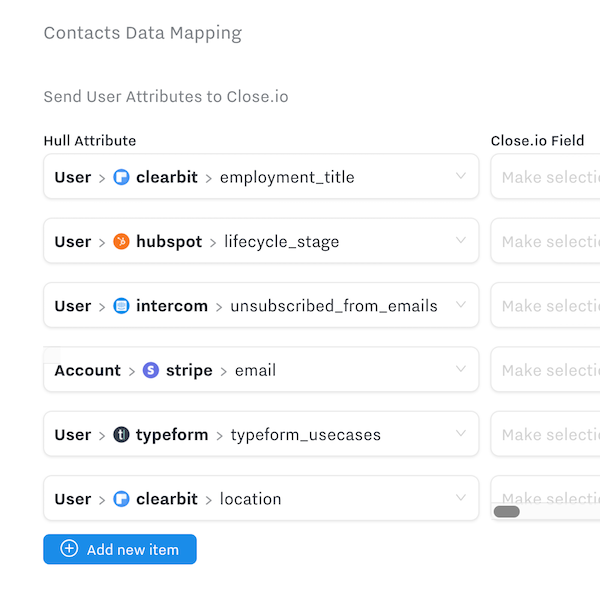Click the Clearbit icon in location row

122,499
